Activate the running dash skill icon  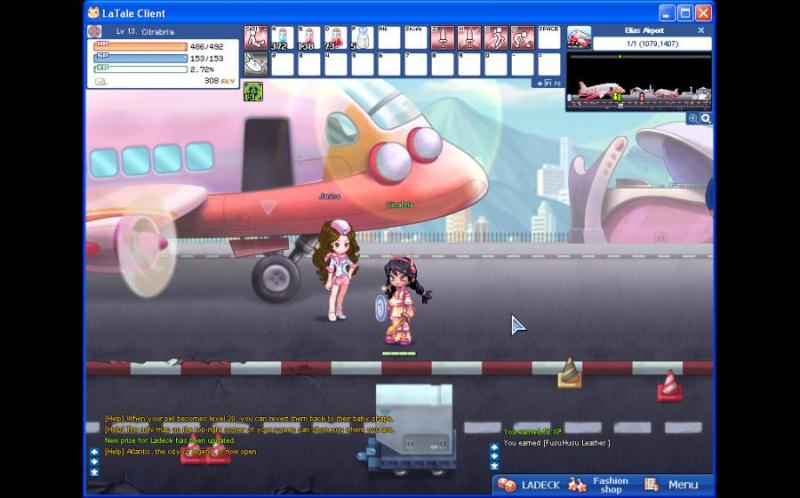tap(496, 38)
